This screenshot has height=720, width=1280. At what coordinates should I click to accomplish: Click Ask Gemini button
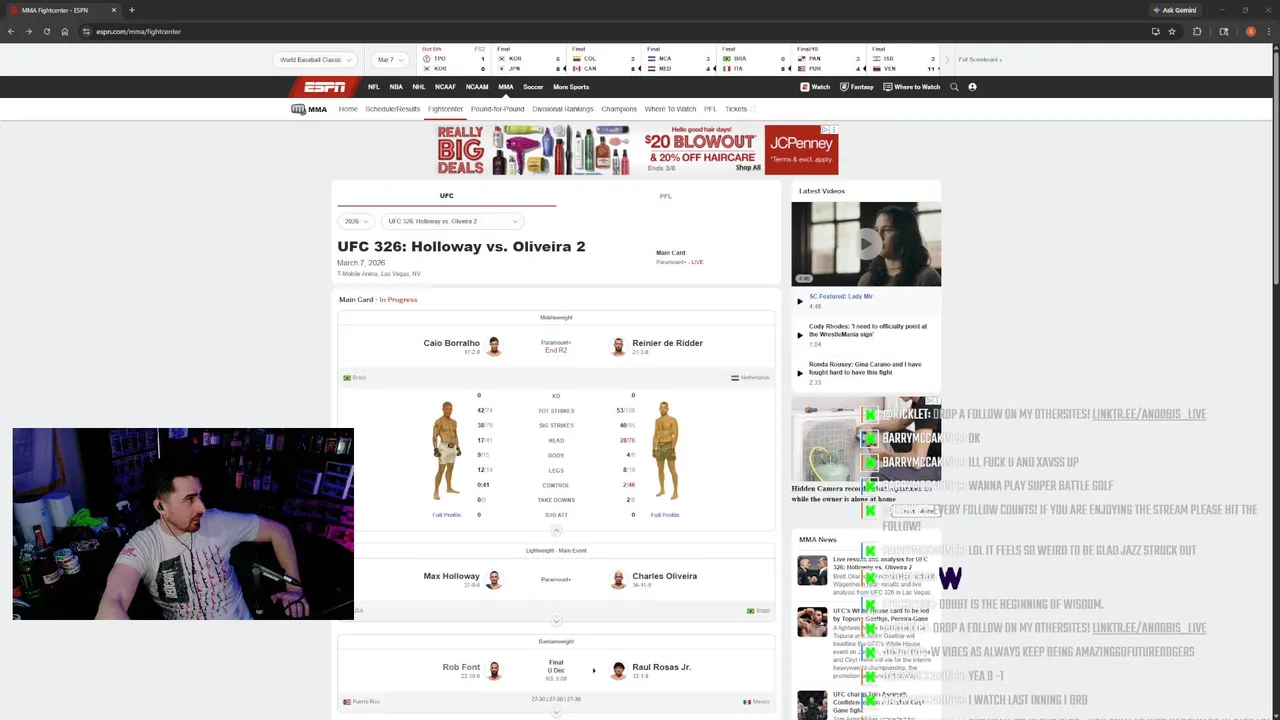(1175, 10)
